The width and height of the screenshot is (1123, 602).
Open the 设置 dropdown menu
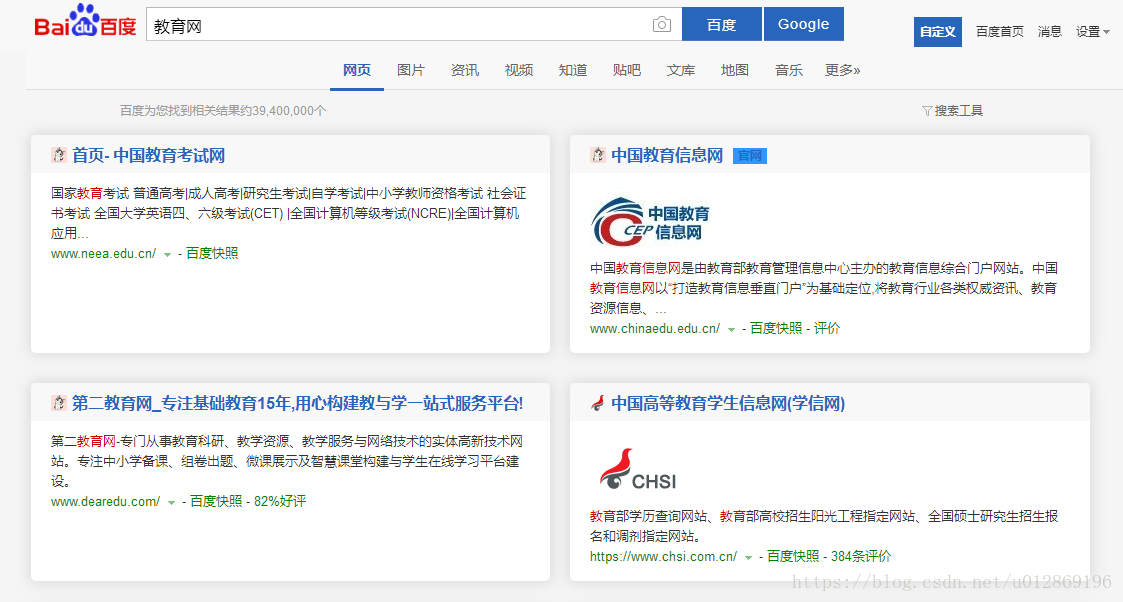(x=1093, y=31)
